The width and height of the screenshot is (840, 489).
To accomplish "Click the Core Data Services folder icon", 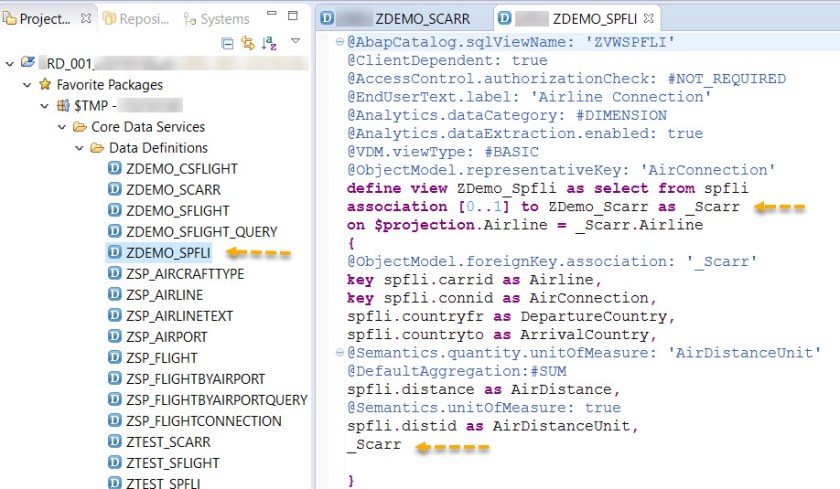I will tap(80, 127).
